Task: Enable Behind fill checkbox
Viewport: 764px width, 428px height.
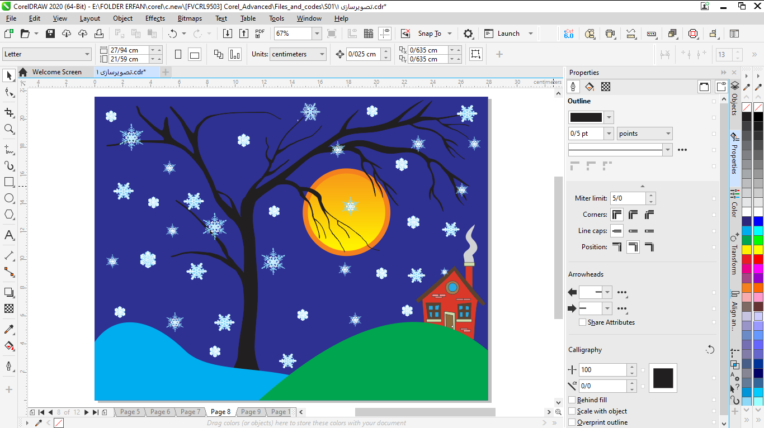Action: (572, 400)
